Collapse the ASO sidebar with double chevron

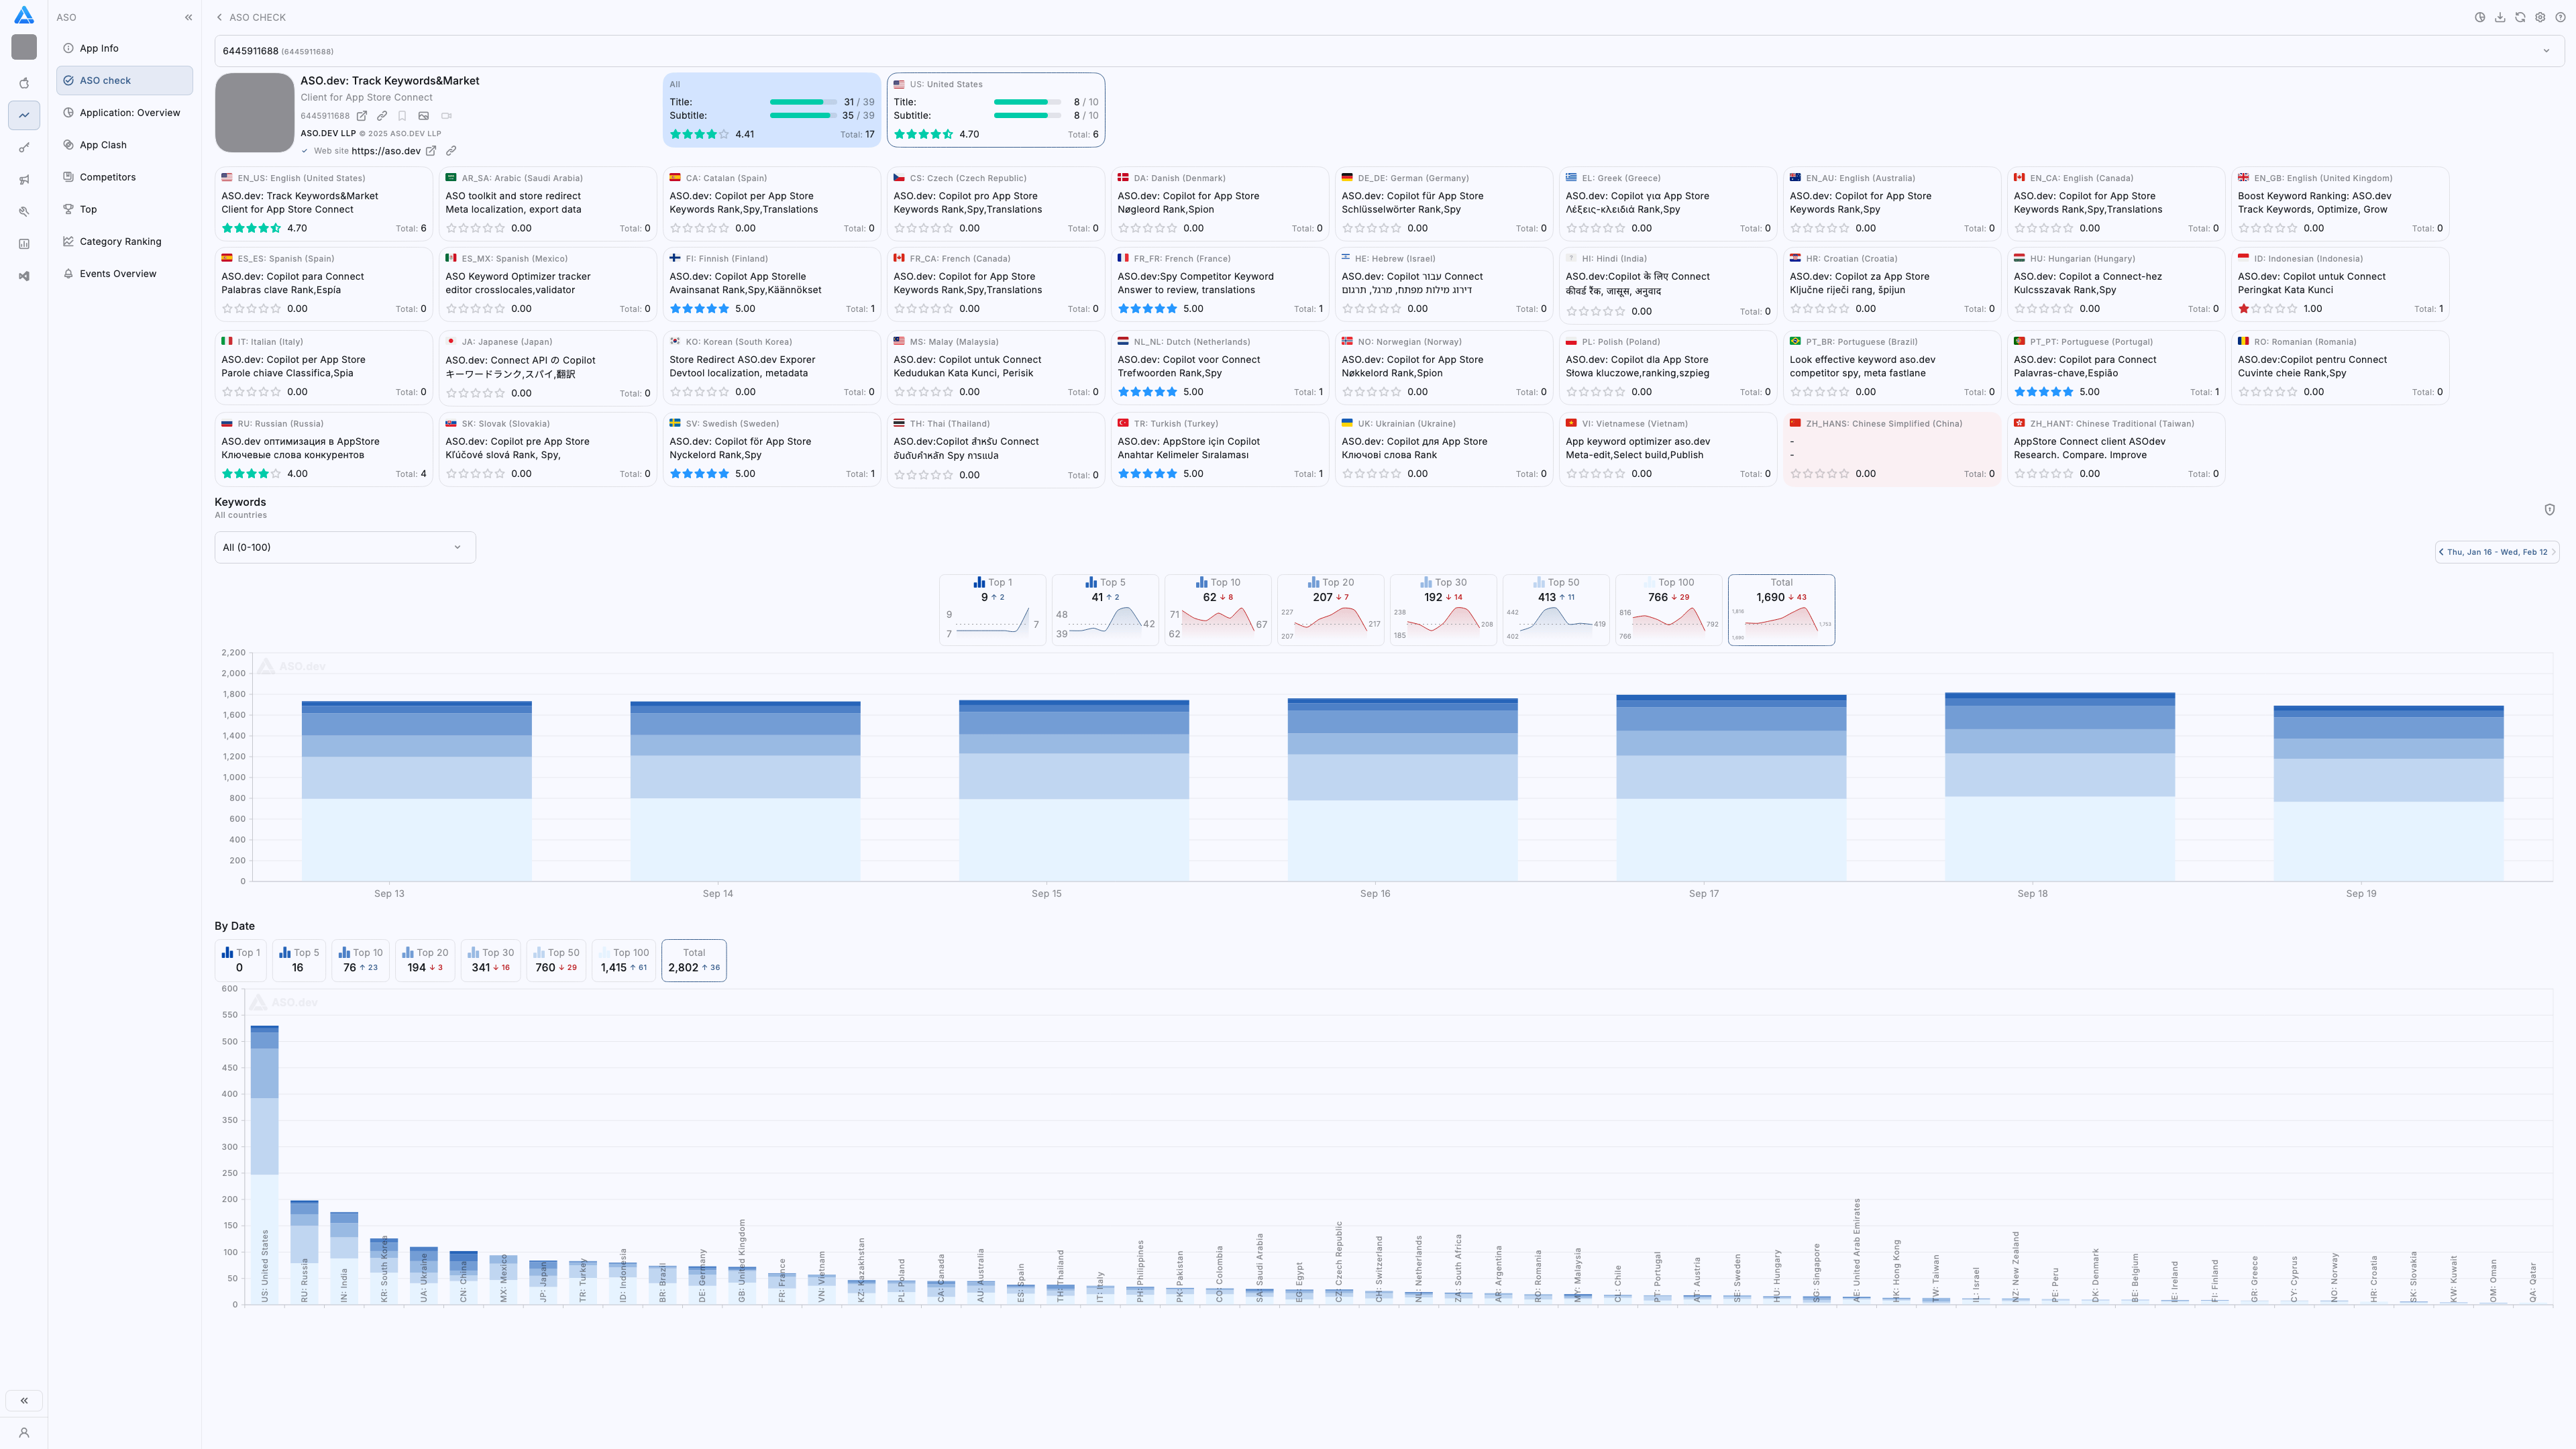(188, 17)
